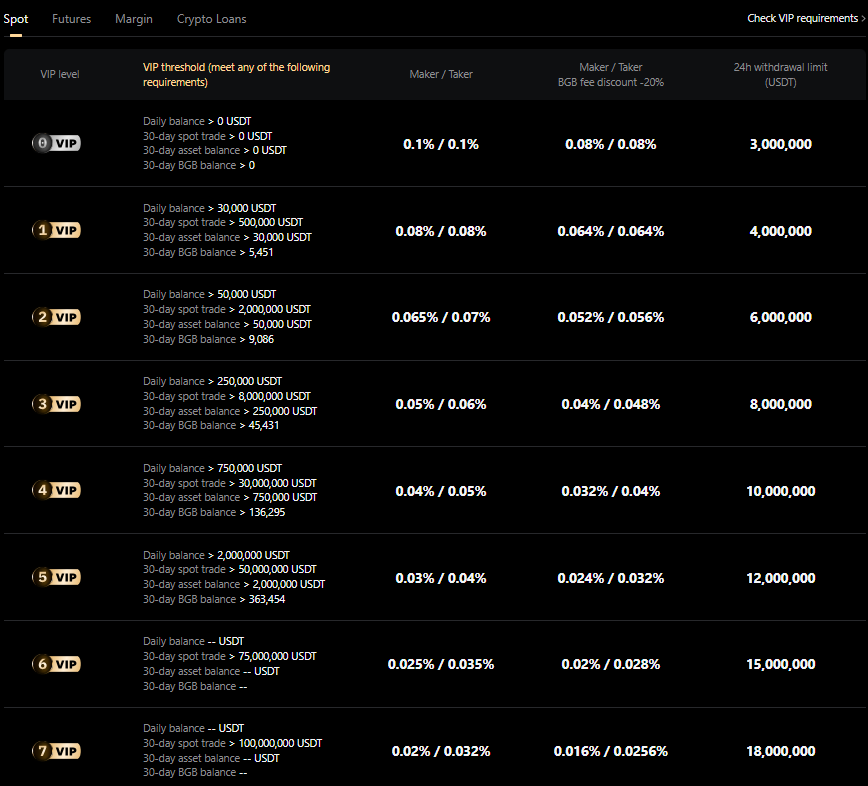Click the VIP 7 level badge
Image resolution: width=868 pixels, height=786 pixels.
pyautogui.click(x=56, y=751)
